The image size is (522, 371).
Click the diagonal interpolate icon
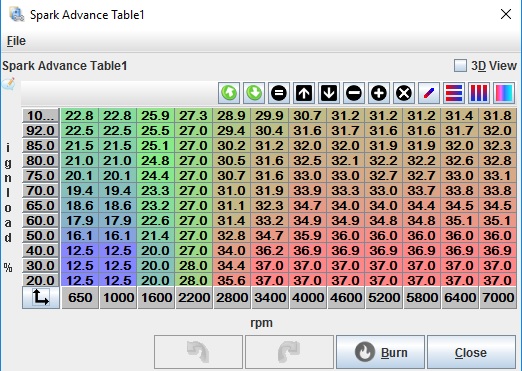(x=429, y=93)
